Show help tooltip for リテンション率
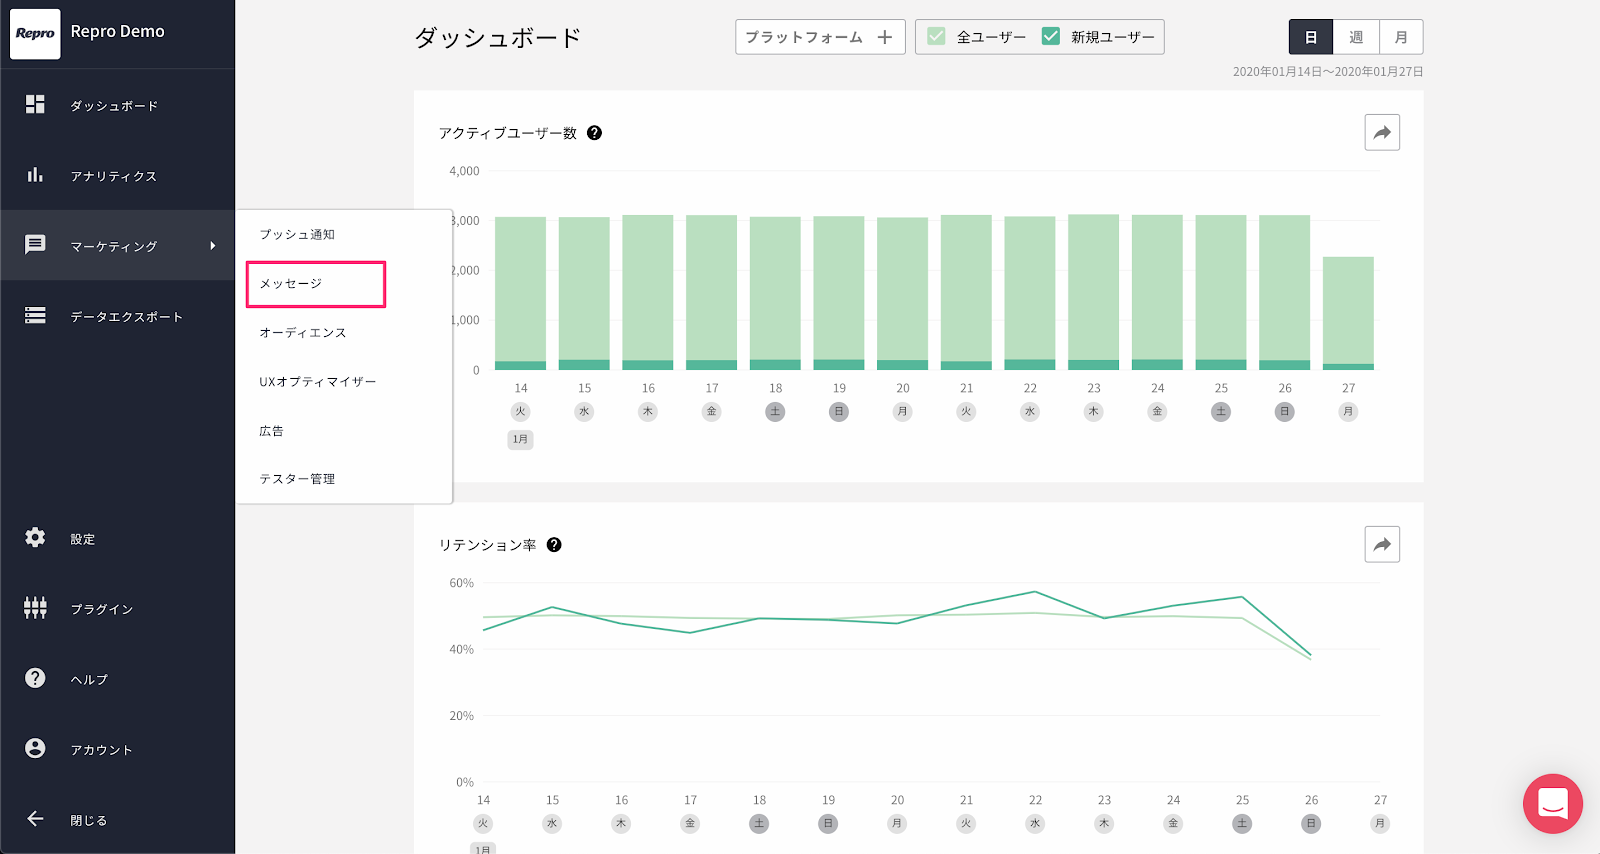 [554, 545]
